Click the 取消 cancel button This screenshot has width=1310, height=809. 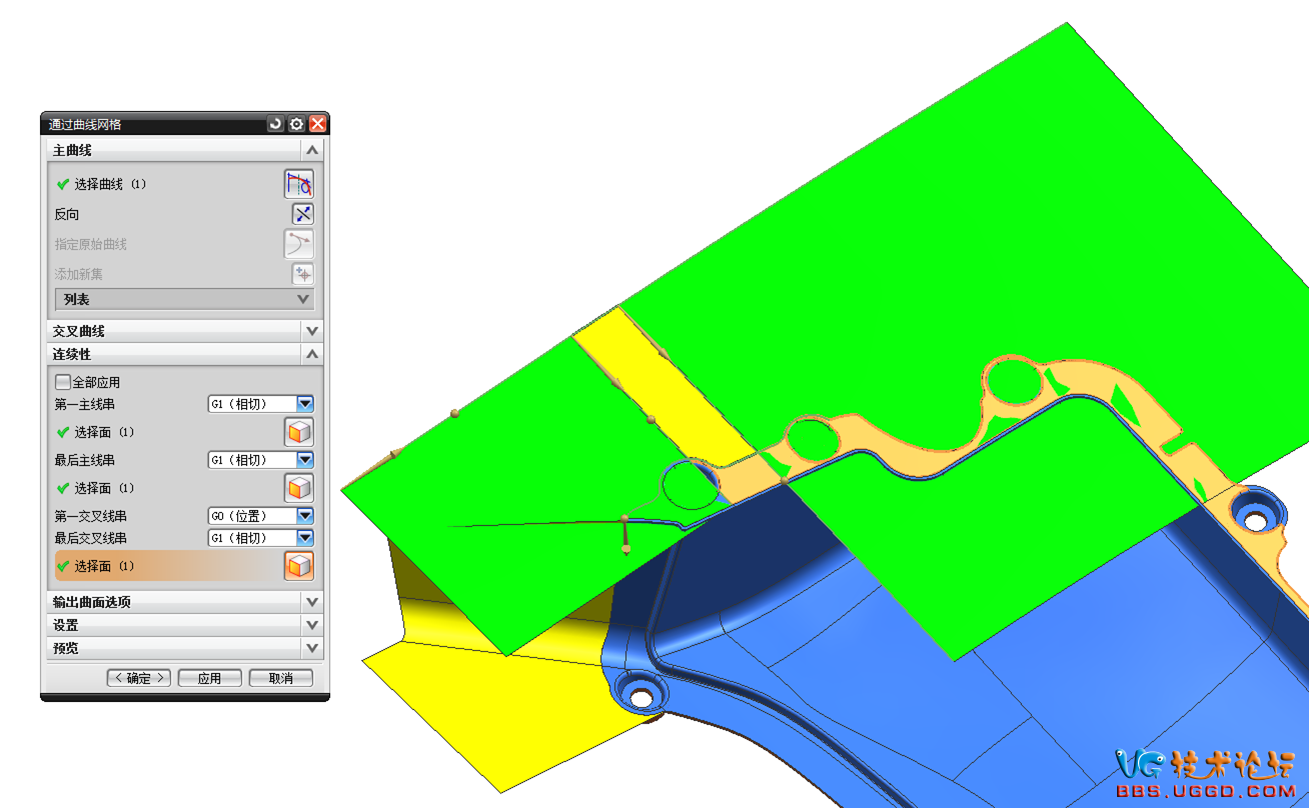pyautogui.click(x=281, y=678)
